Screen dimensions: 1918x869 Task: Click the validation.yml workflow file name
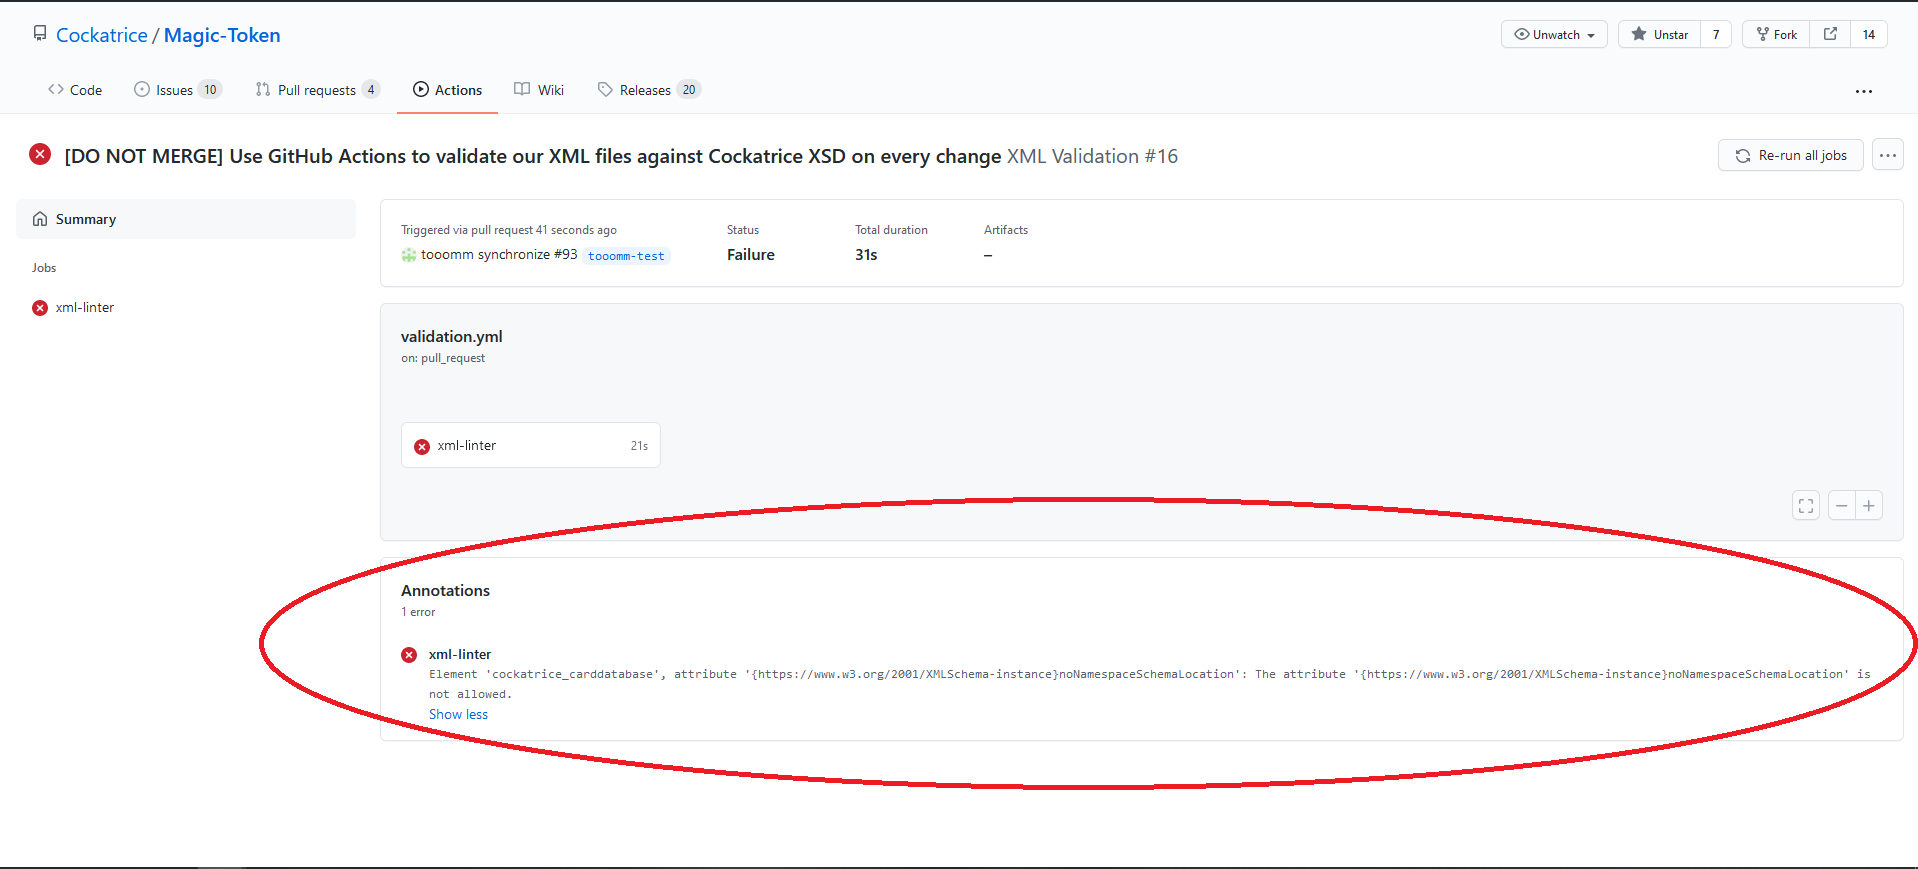(x=452, y=336)
